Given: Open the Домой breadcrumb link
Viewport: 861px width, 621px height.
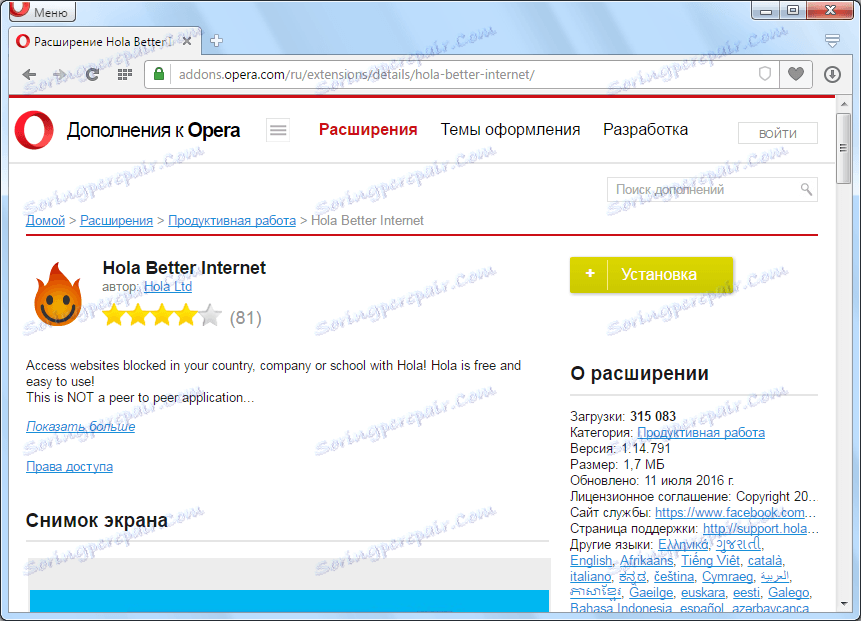Looking at the screenshot, I should pyautogui.click(x=46, y=221).
